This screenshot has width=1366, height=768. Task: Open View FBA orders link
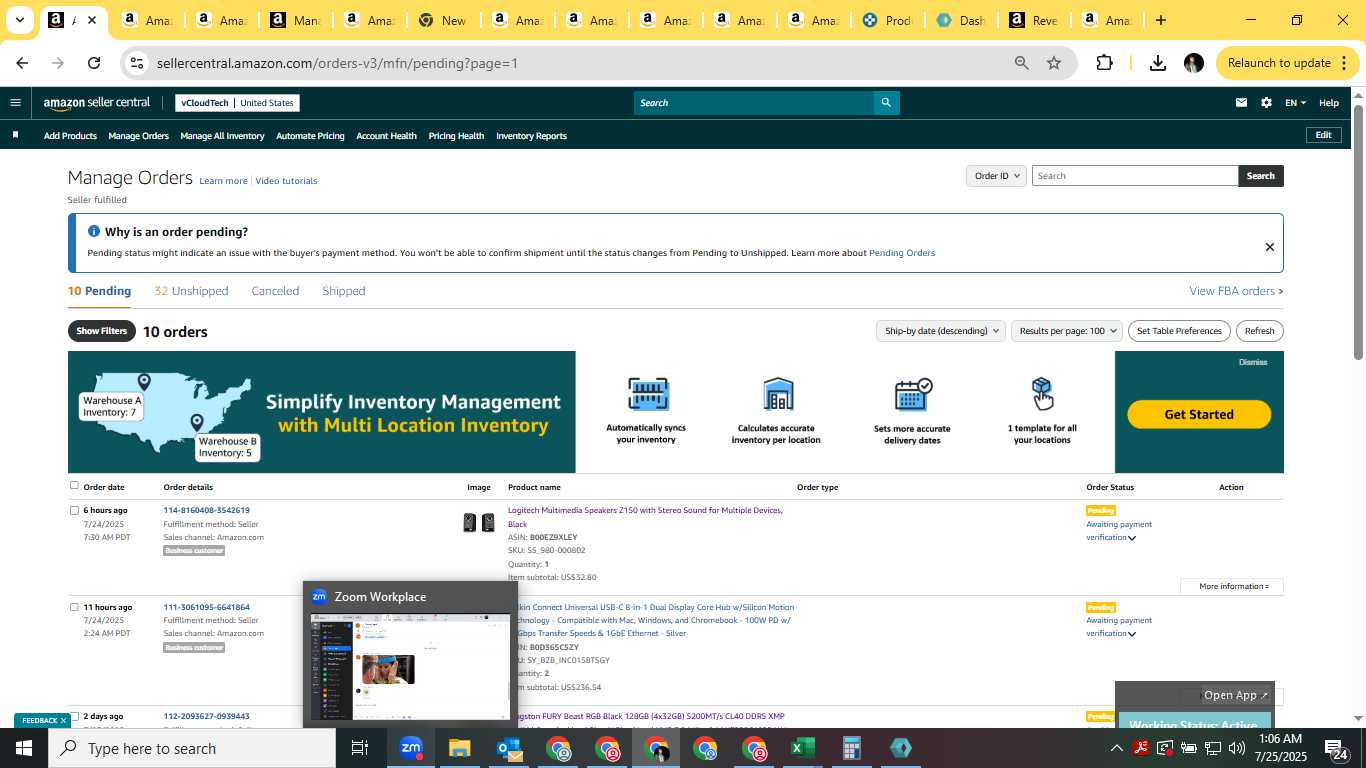click(1236, 291)
